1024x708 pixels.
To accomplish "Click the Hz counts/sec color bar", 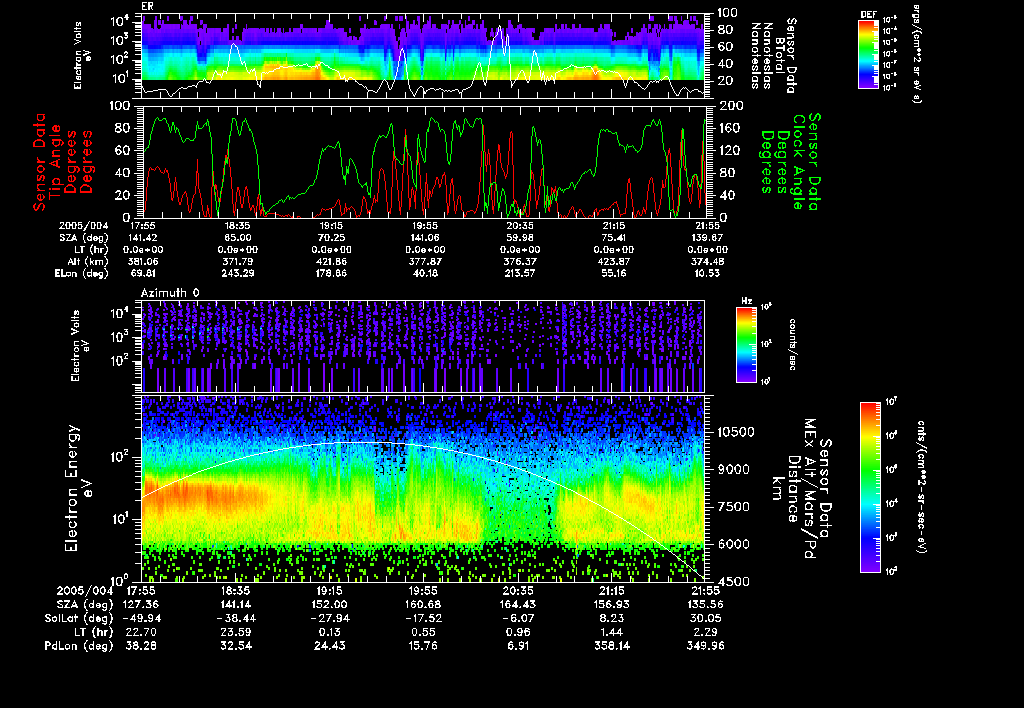I will 746,345.
